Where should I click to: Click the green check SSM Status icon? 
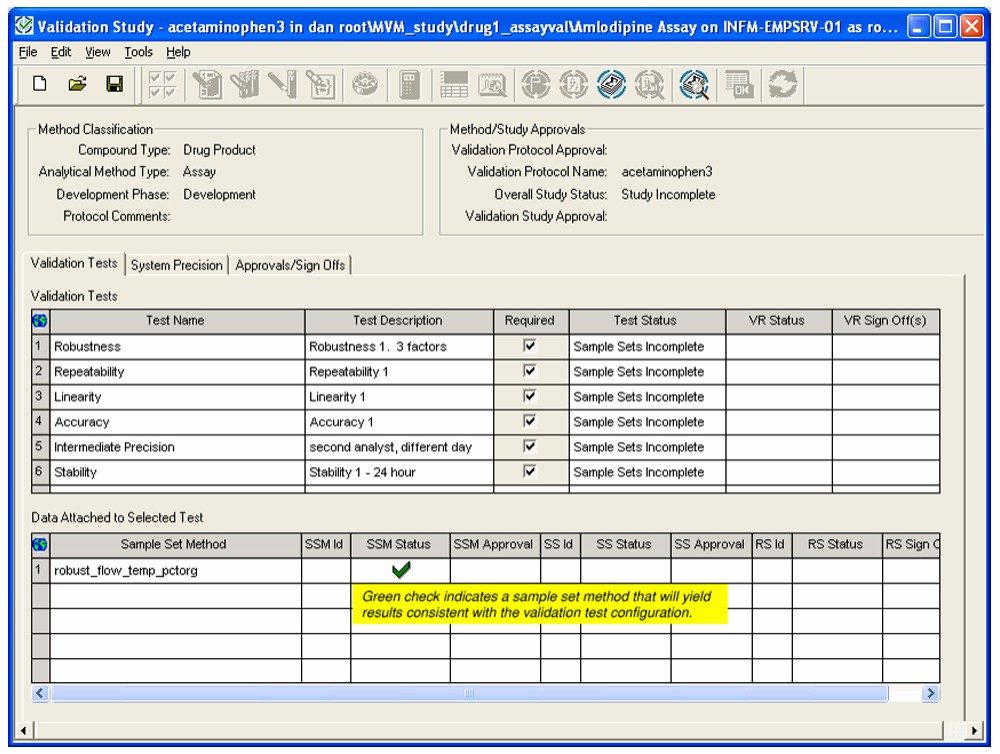tap(401, 570)
